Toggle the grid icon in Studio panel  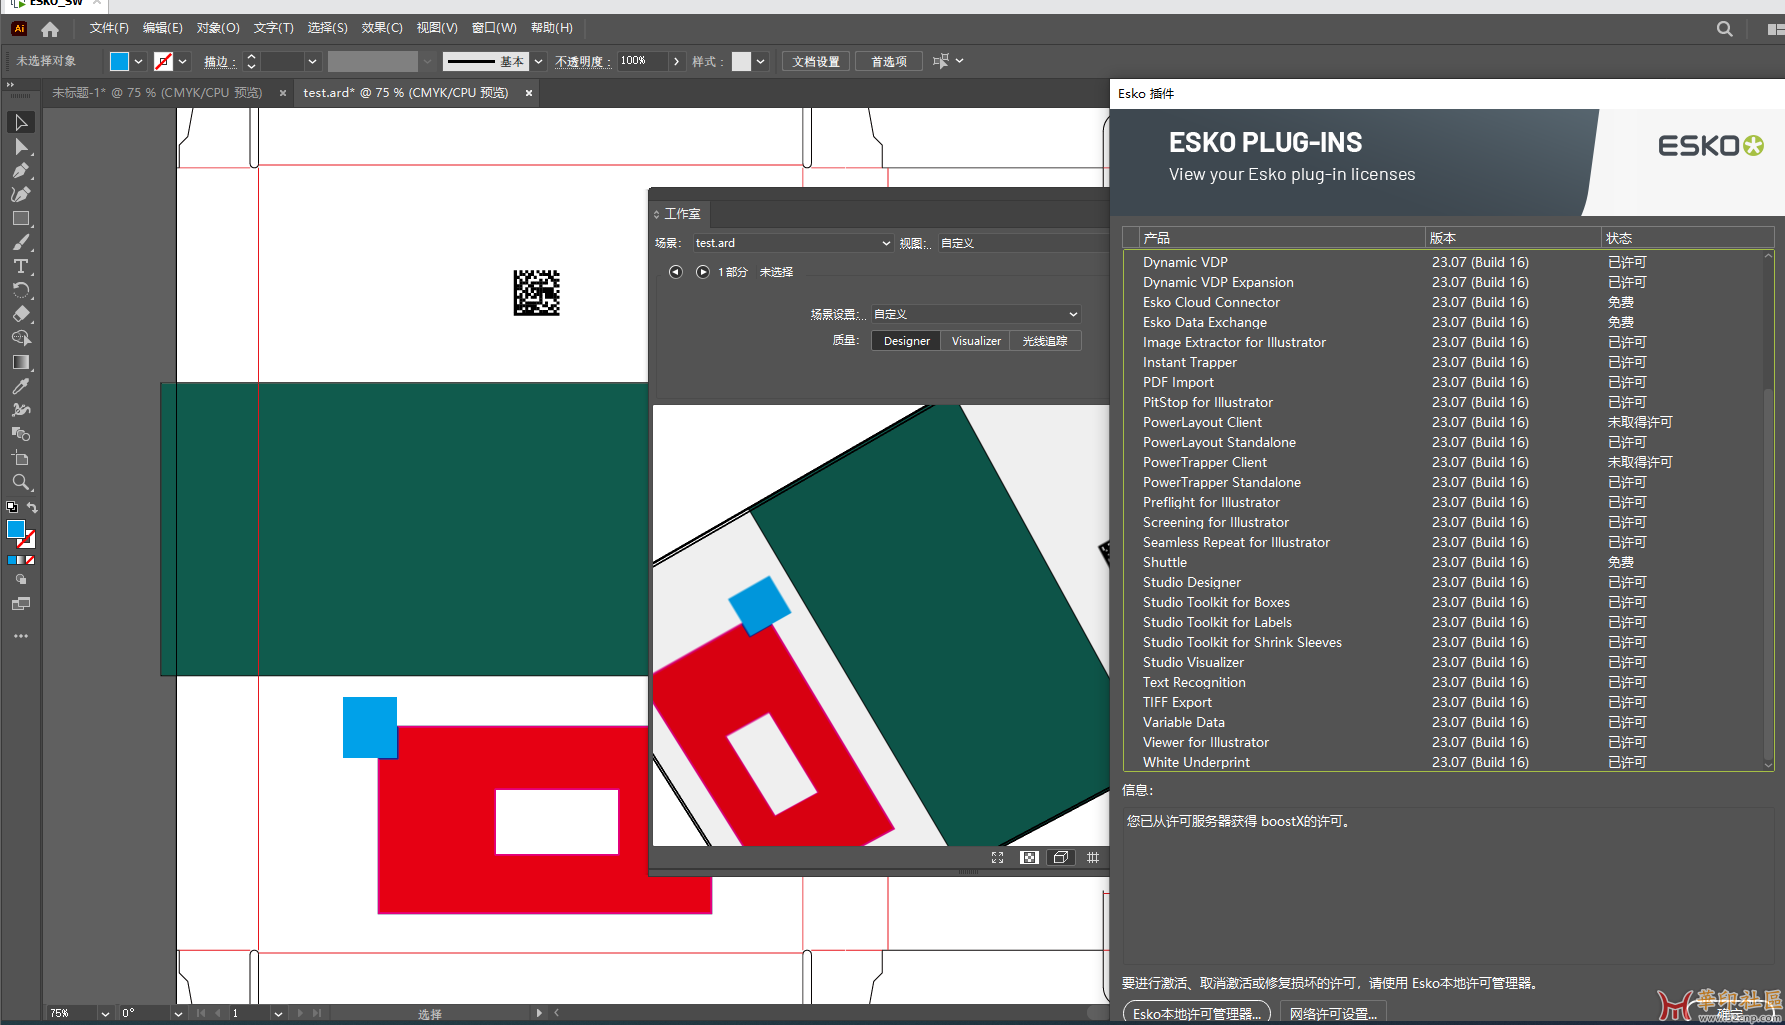coord(1093,858)
